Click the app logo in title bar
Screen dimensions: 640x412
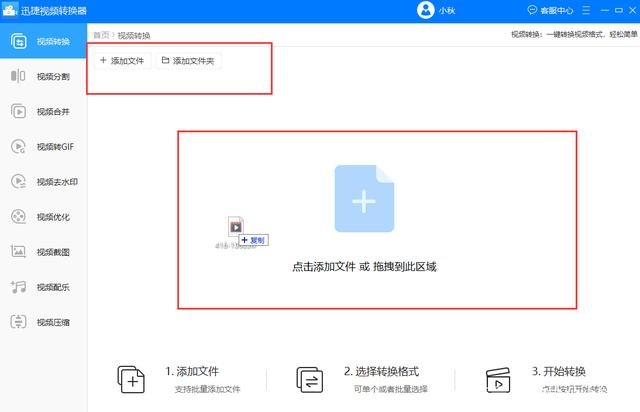(9, 10)
